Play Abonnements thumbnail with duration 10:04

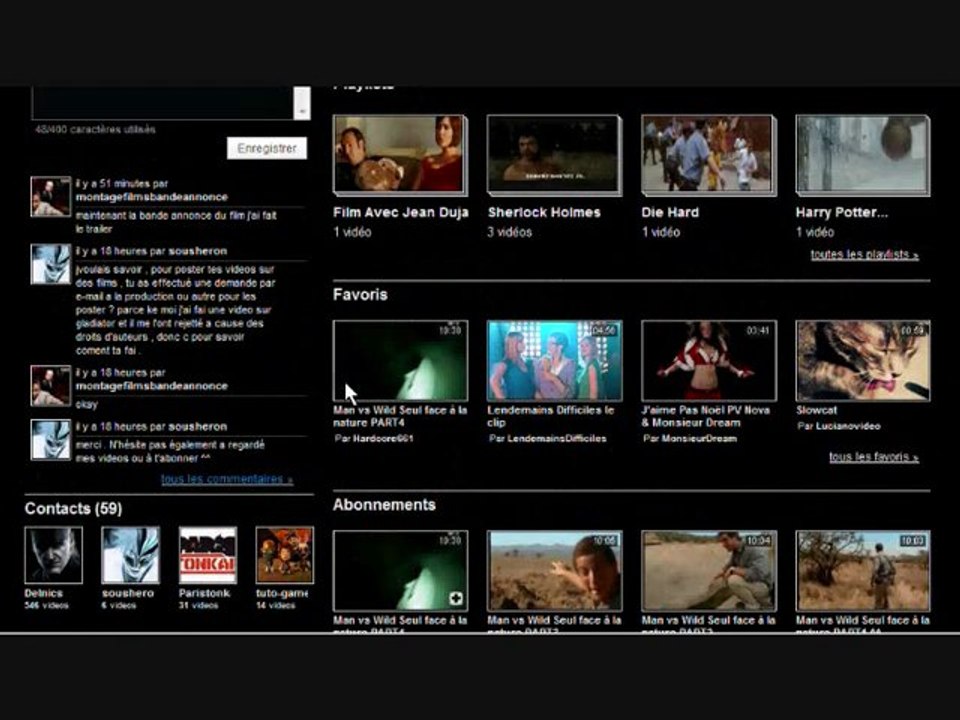(708, 571)
